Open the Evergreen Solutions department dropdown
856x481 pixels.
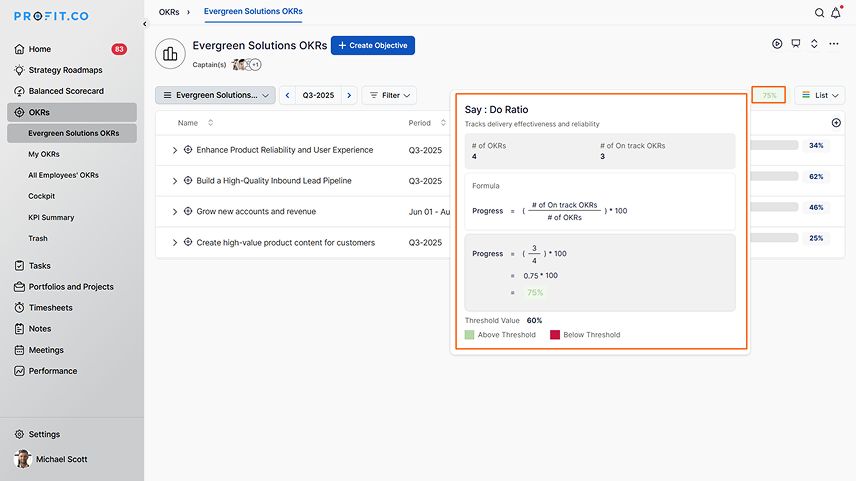point(215,95)
